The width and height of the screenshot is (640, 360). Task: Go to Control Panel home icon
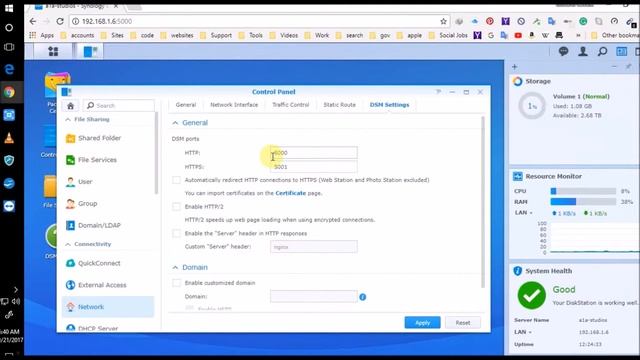(x=70, y=106)
